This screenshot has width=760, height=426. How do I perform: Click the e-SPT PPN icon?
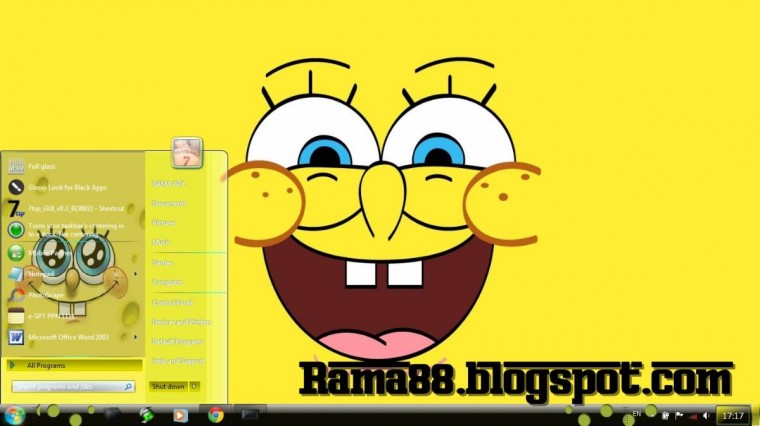pyautogui.click(x=16, y=316)
